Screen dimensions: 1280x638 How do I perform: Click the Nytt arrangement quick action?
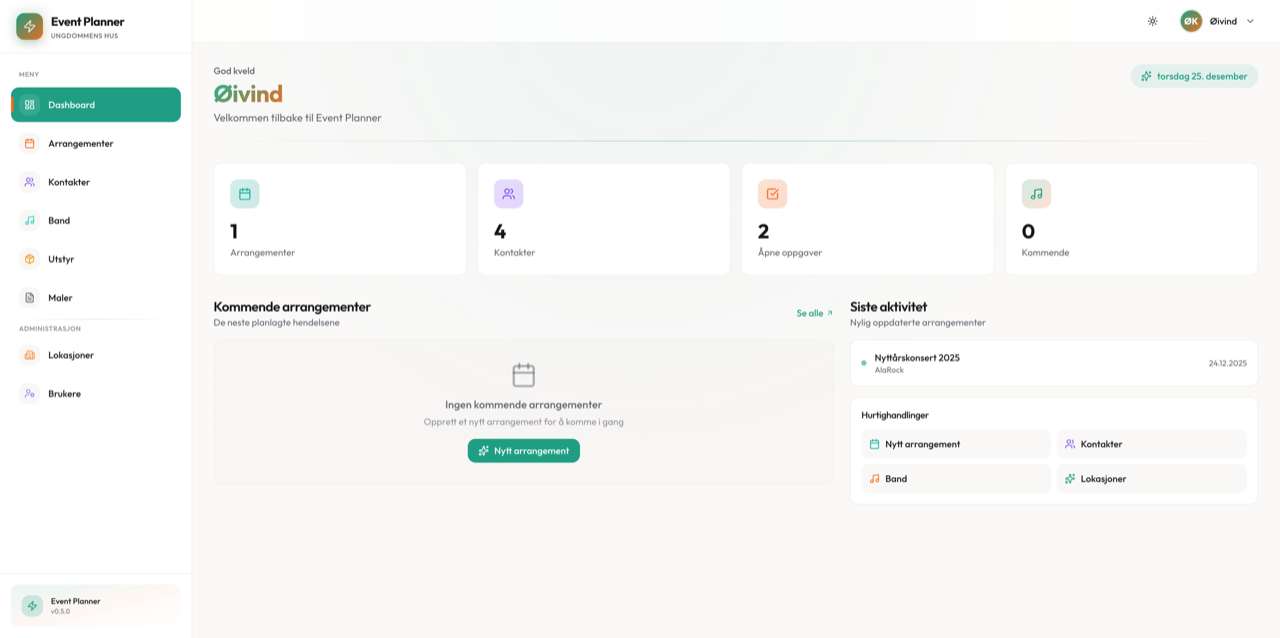pos(955,443)
